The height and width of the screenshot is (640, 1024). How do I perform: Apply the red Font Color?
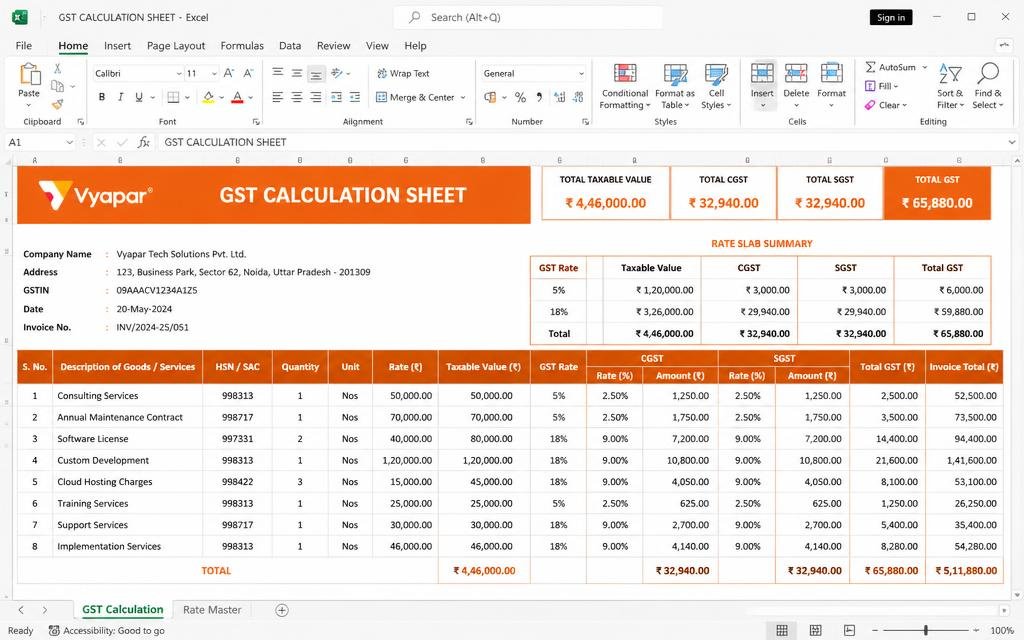238,97
